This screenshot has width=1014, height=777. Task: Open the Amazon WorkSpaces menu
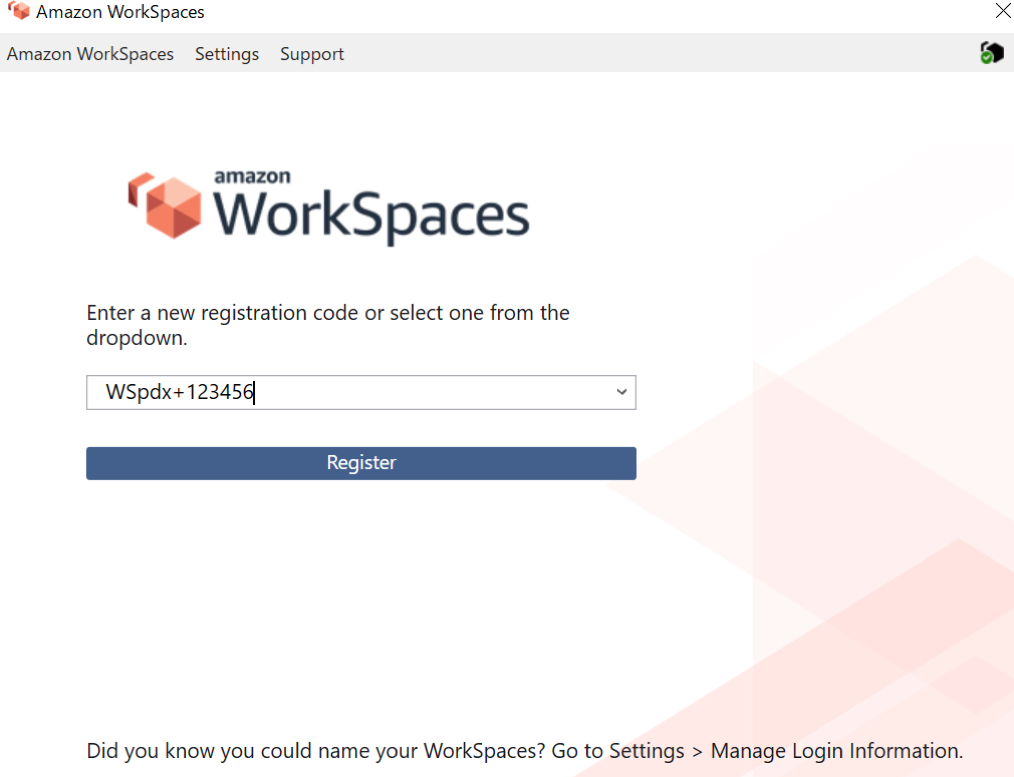click(x=90, y=54)
